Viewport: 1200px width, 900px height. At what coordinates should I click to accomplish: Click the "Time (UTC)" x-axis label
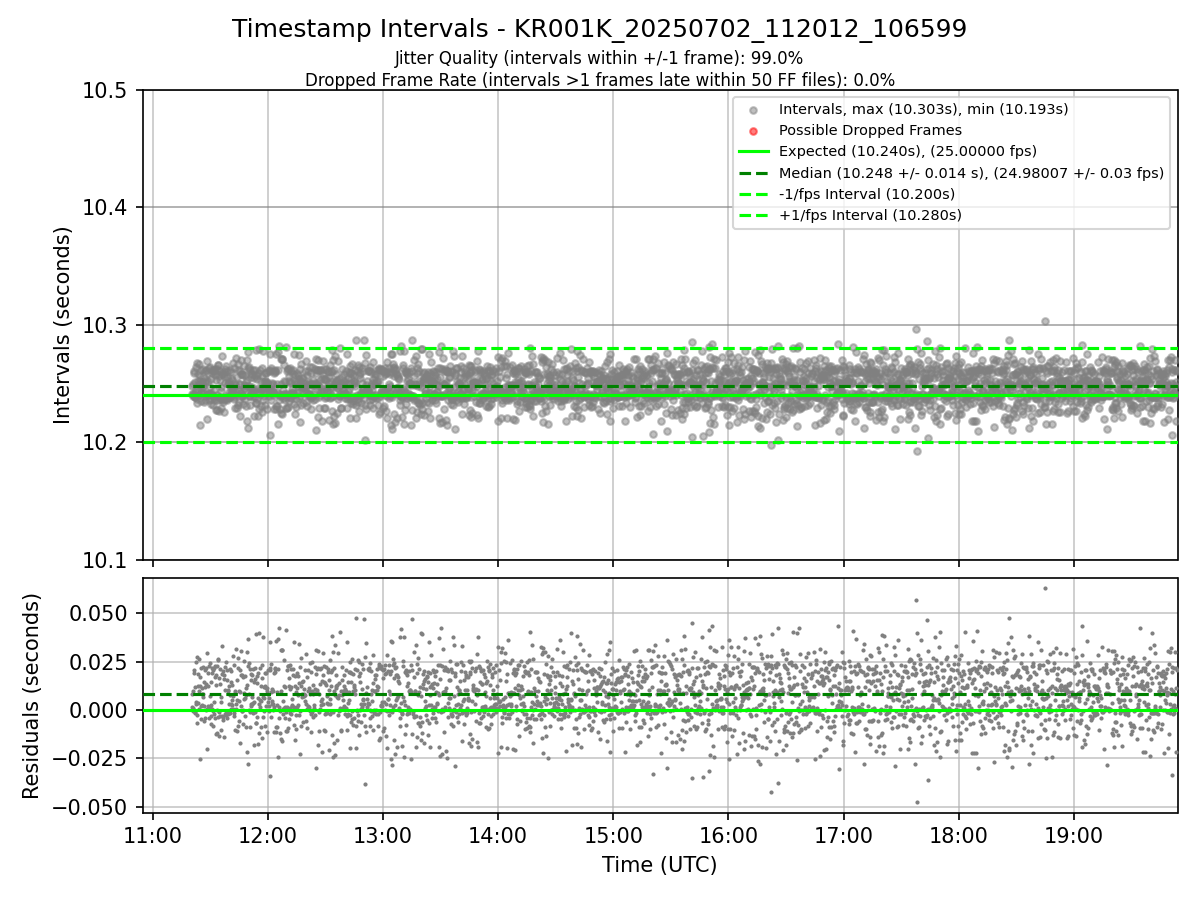click(659, 865)
